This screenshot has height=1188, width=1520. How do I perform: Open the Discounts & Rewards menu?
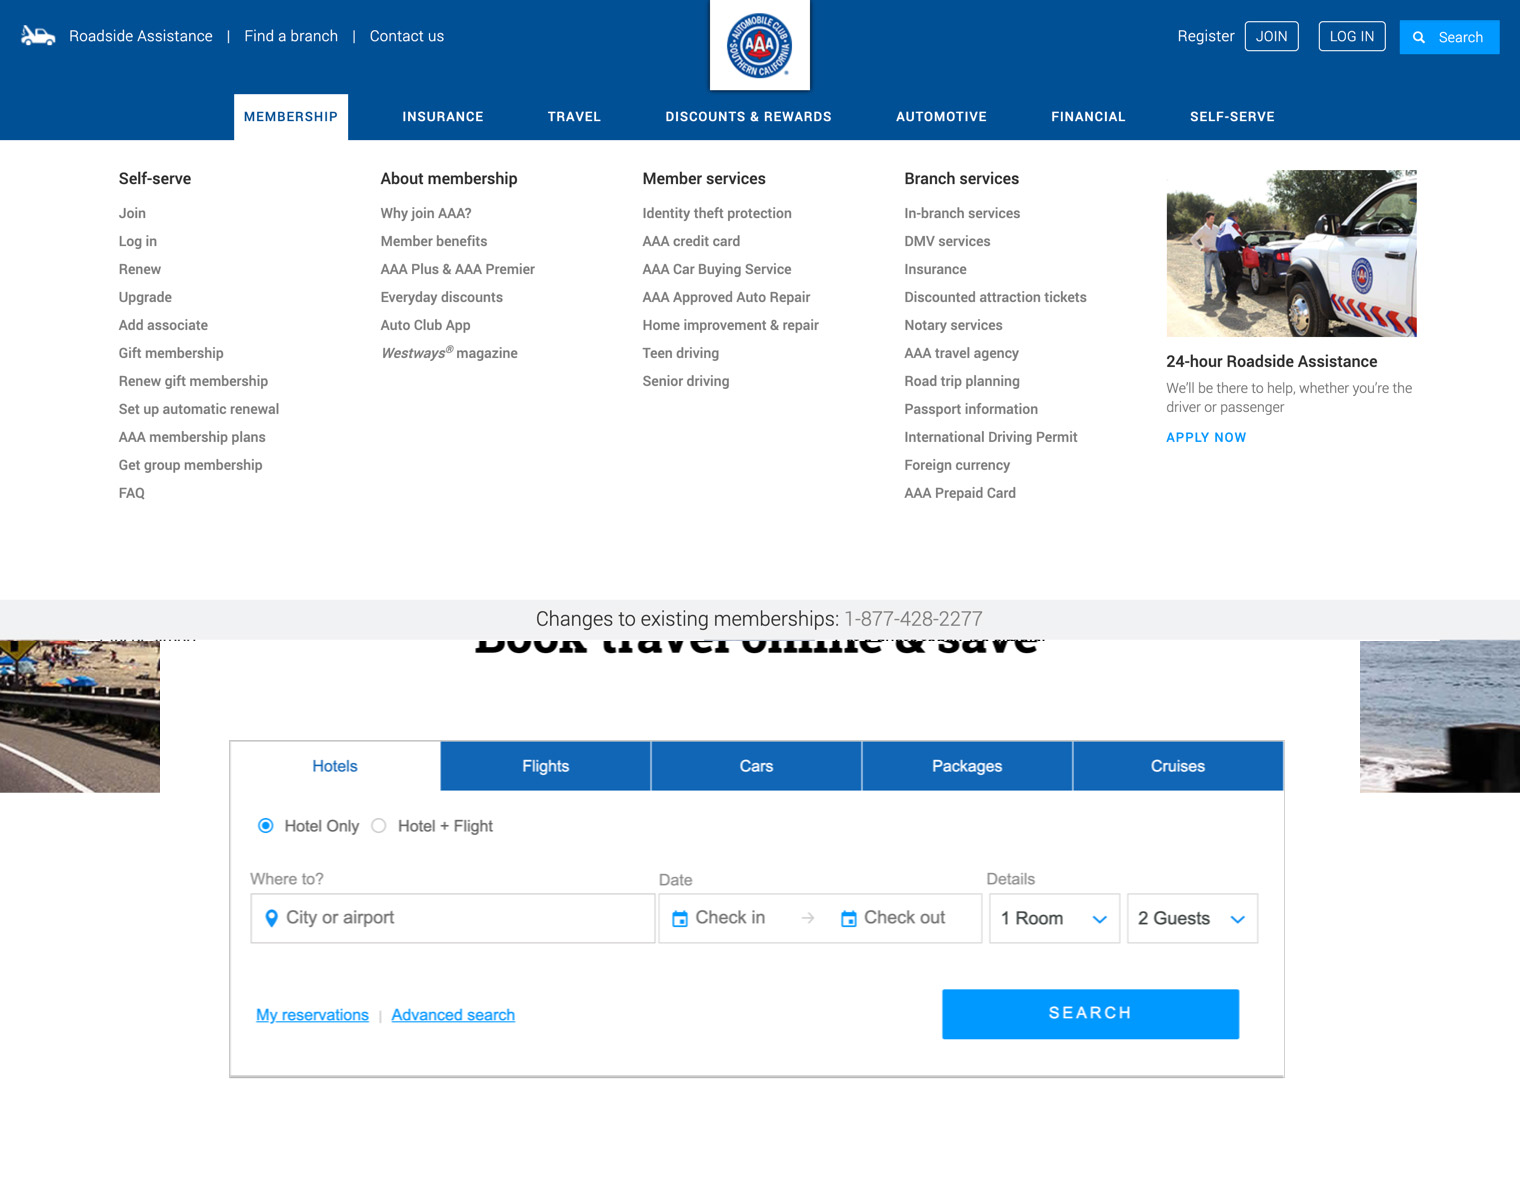pyautogui.click(x=748, y=117)
